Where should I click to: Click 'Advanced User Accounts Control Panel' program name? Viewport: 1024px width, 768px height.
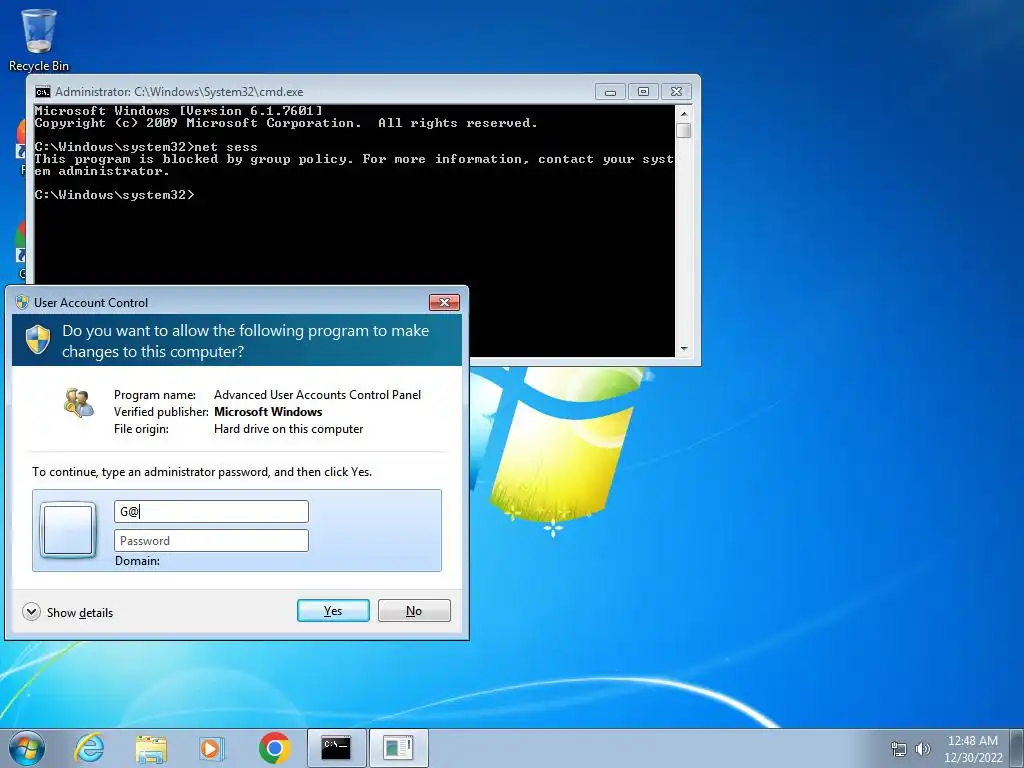317,395
